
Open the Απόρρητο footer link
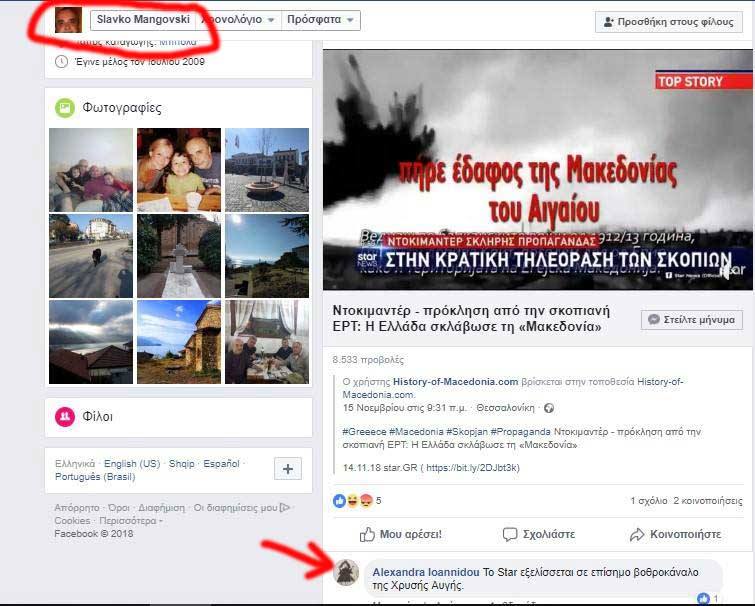[x=77, y=508]
